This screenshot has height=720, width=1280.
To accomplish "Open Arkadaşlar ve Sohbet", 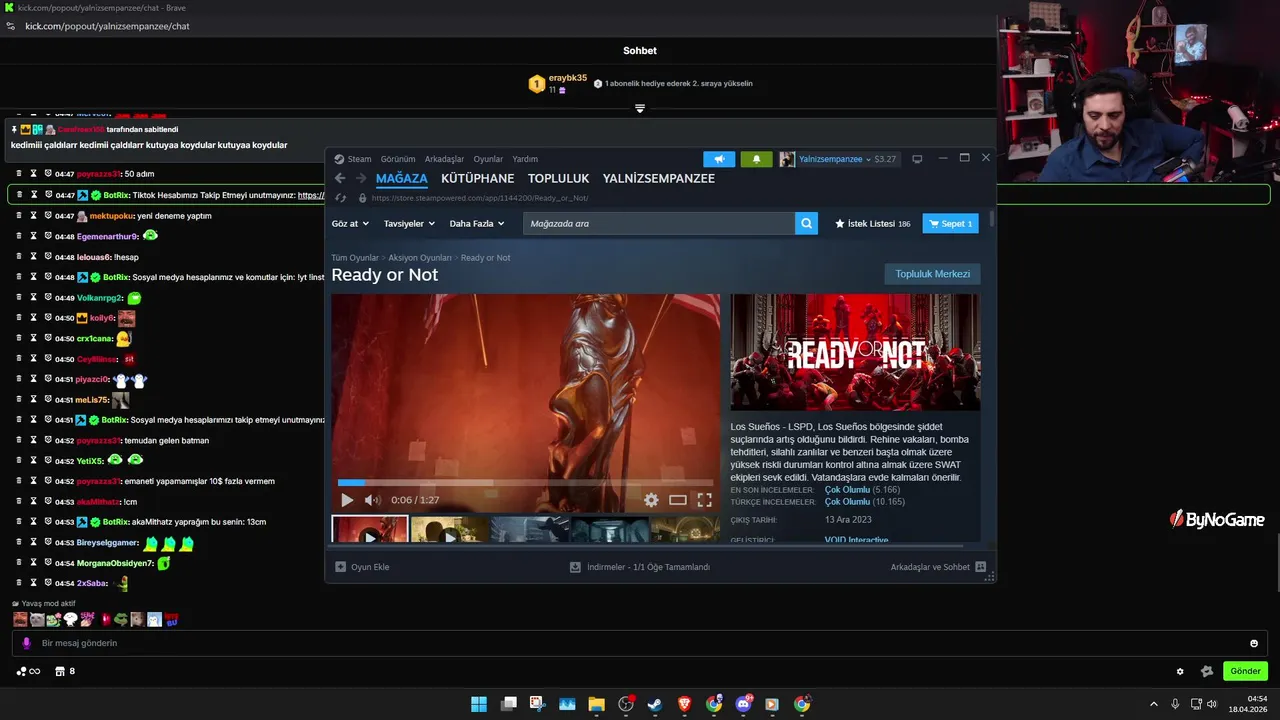I will click(938, 567).
